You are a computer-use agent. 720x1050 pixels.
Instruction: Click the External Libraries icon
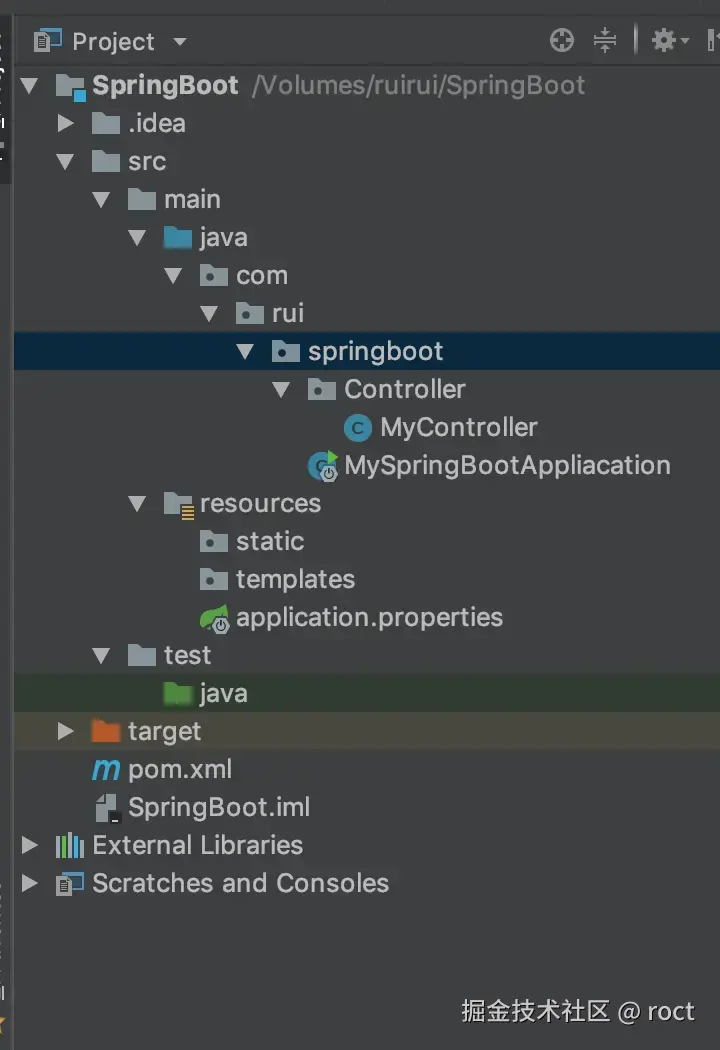click(70, 846)
